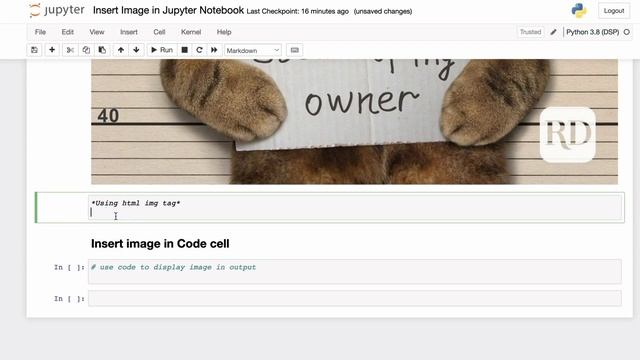Open the Kernel menu

[191, 32]
